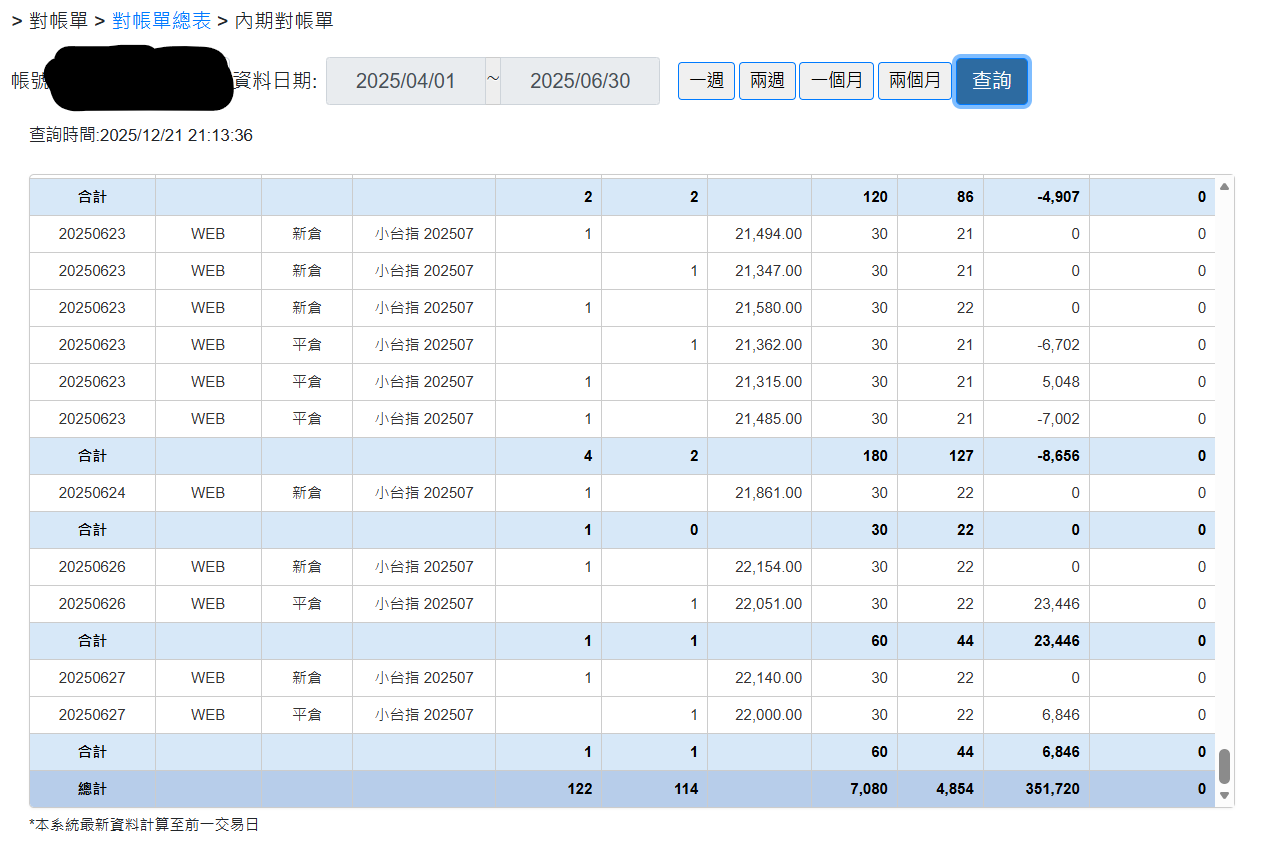Select the 一週 range button

(x=707, y=81)
